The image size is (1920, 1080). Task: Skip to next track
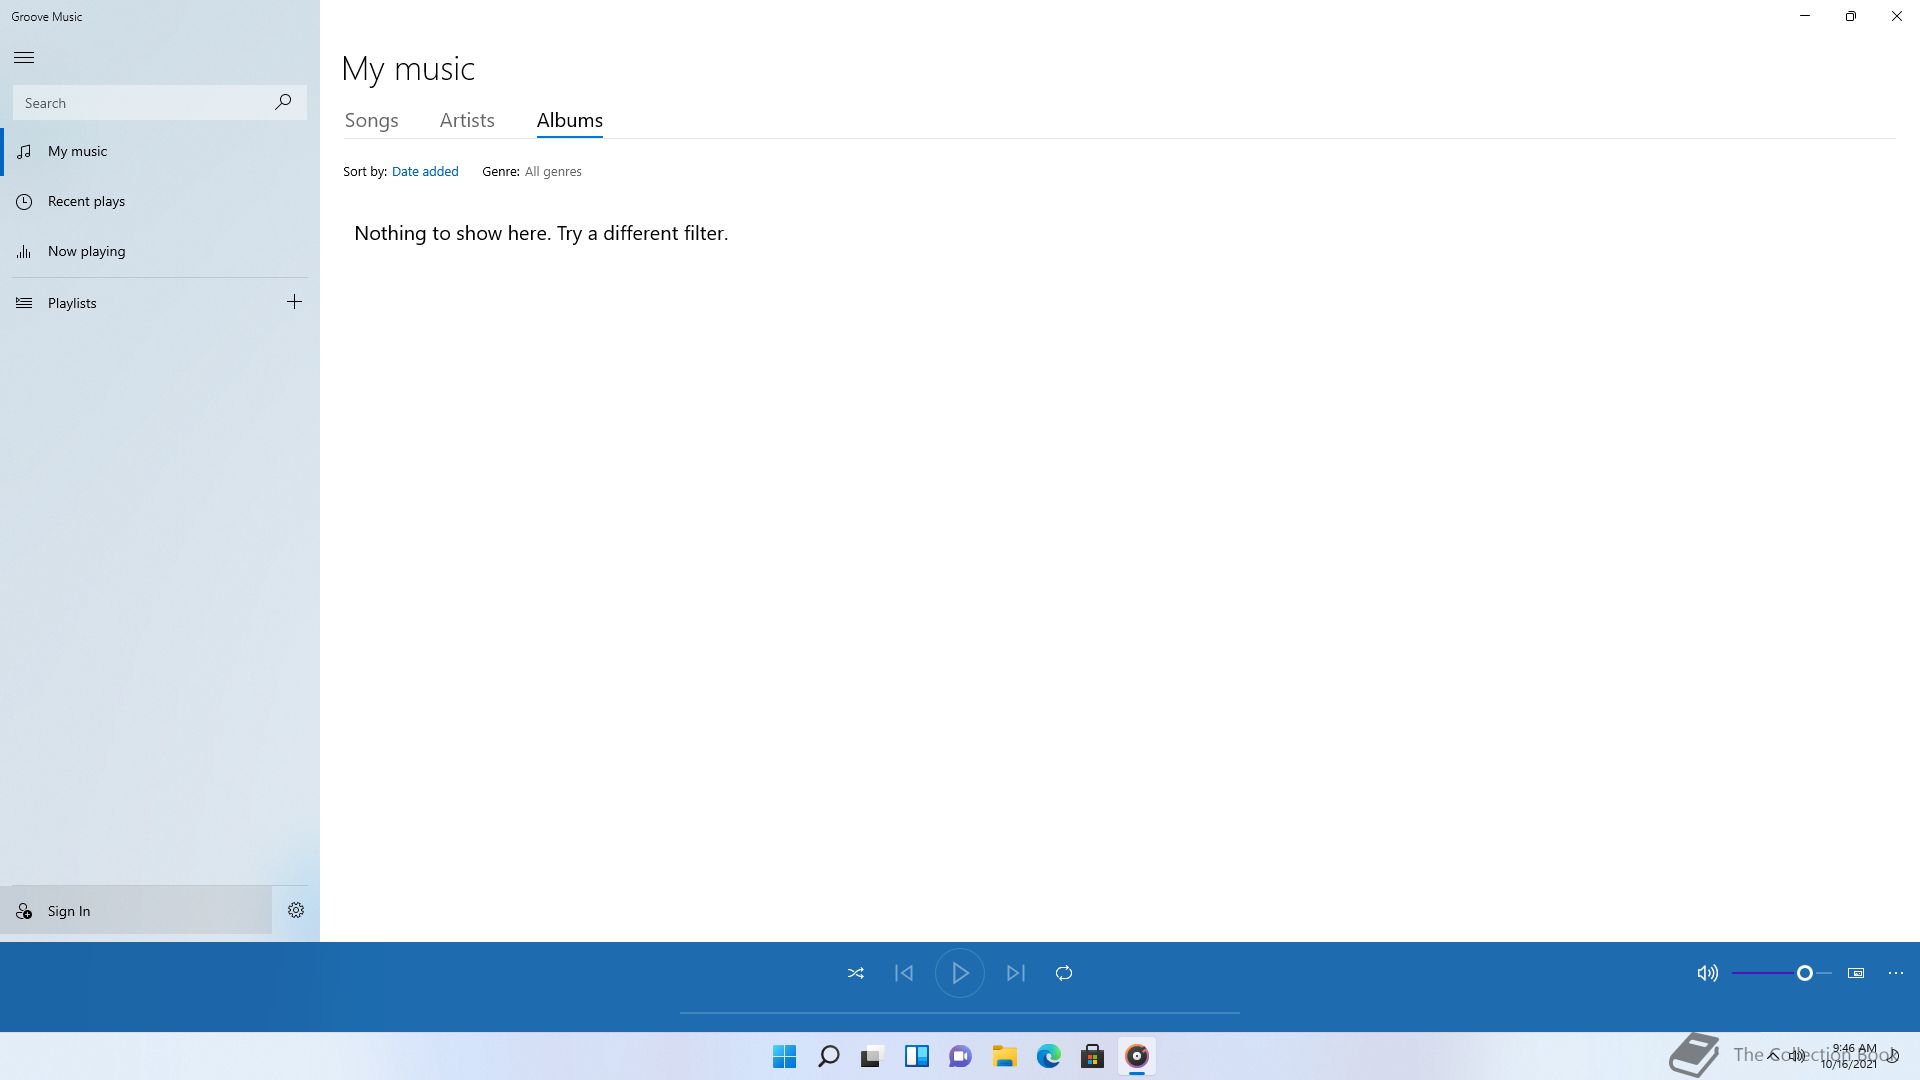[x=1016, y=973]
